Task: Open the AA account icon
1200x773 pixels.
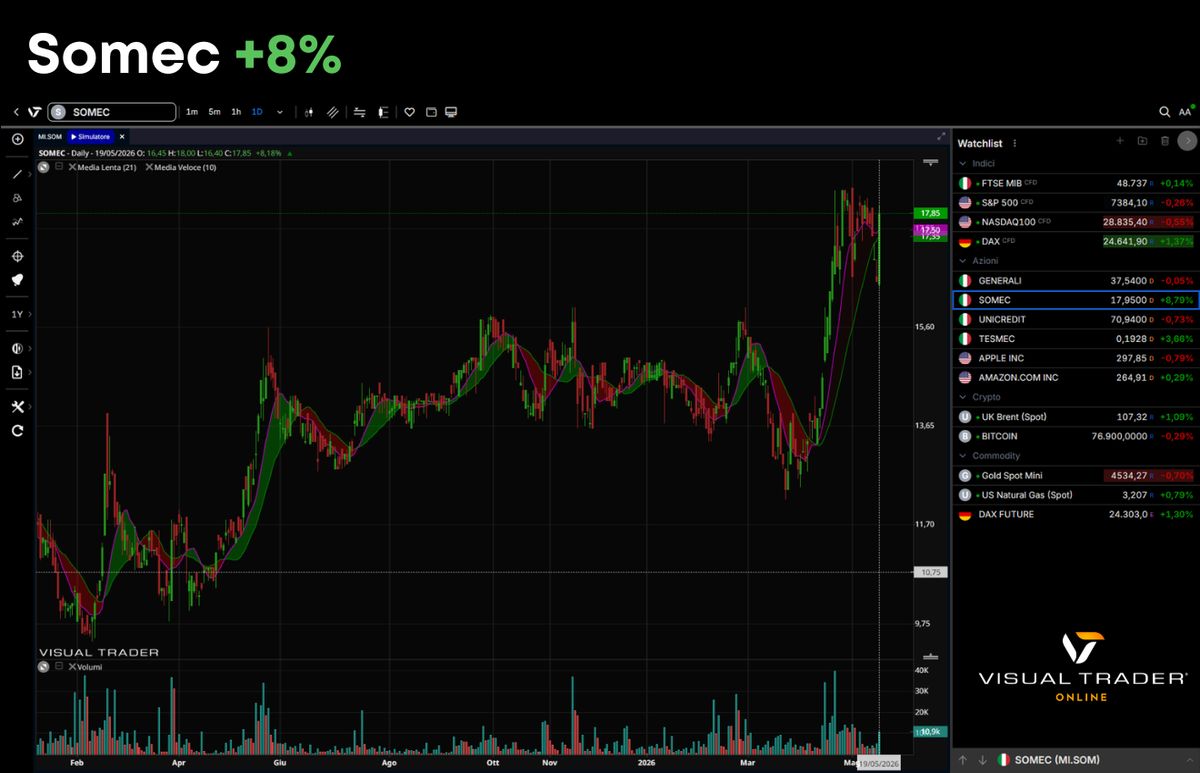Action: [x=1186, y=112]
